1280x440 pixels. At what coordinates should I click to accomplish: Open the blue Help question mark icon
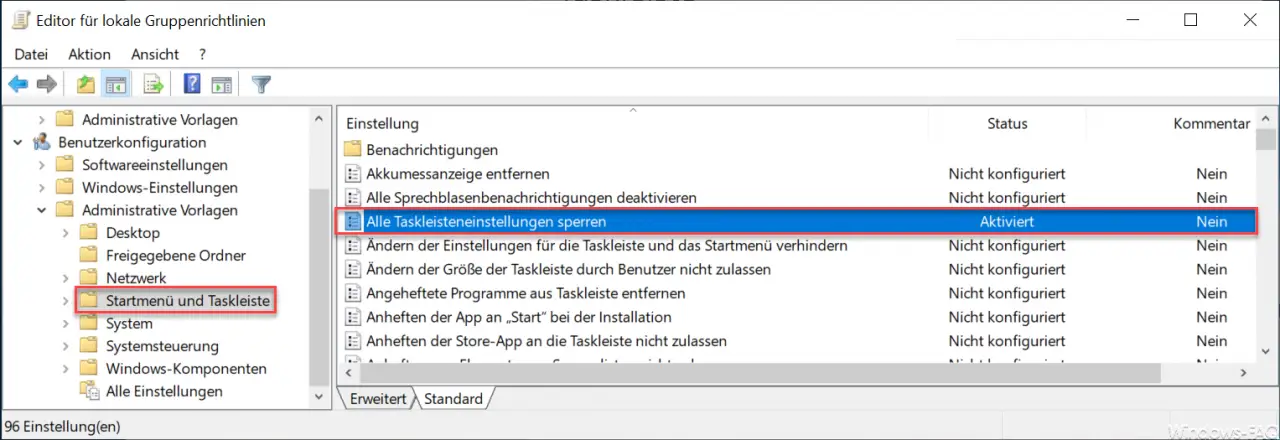click(x=192, y=84)
